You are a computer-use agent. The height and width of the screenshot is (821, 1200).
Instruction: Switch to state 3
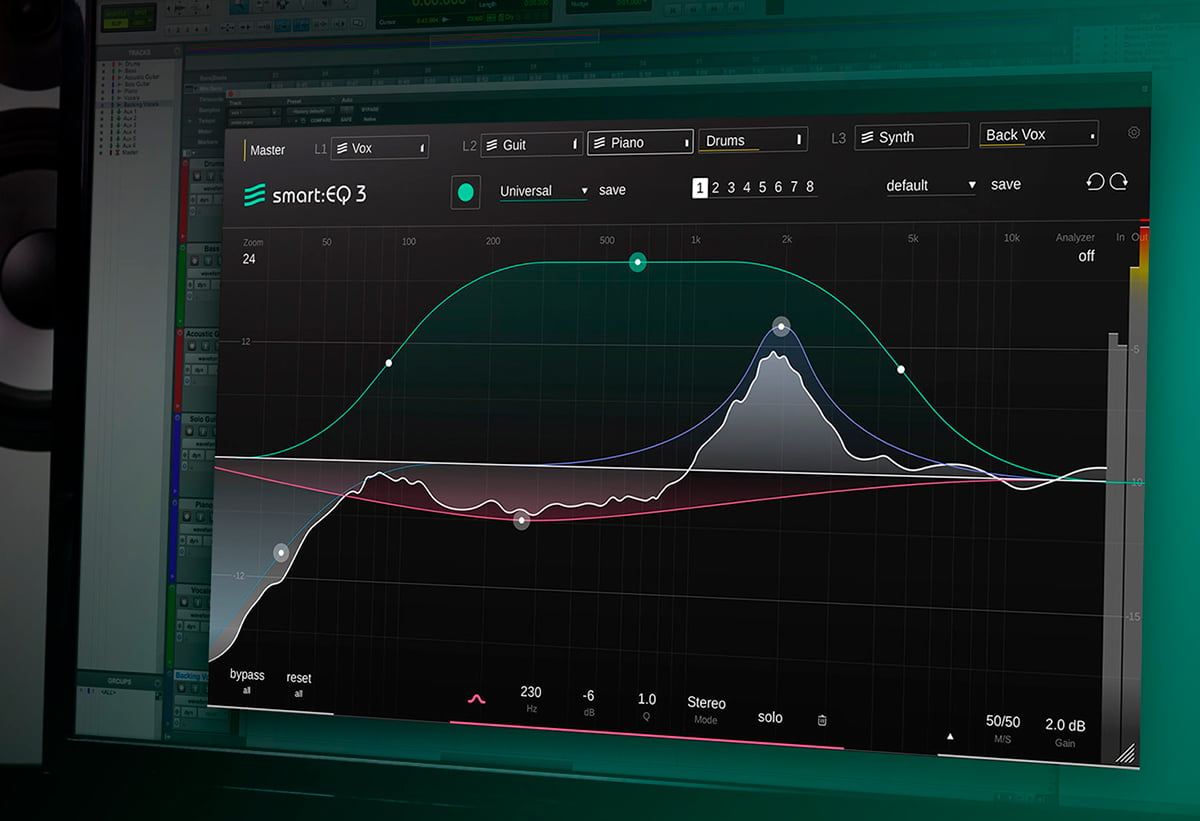(x=731, y=187)
